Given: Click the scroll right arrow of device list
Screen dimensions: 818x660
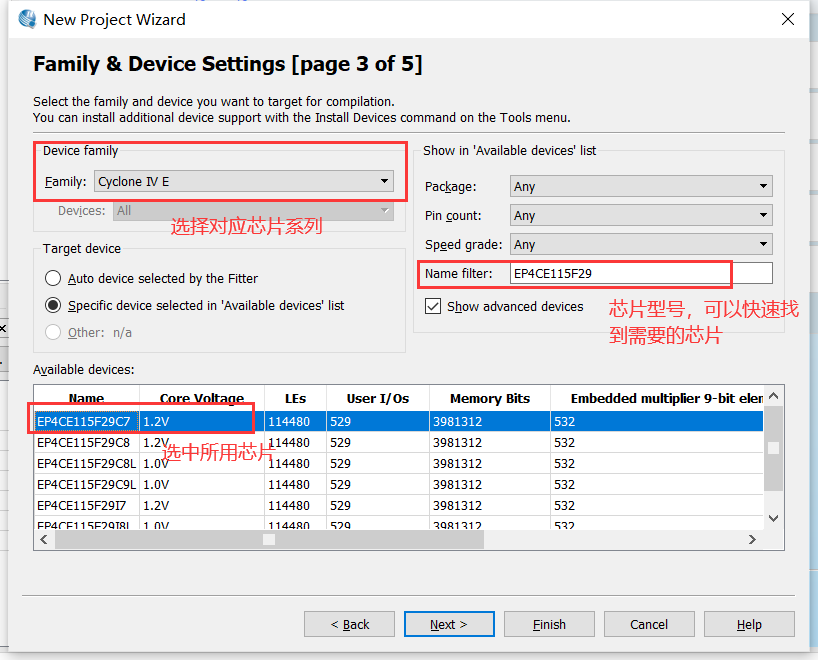Looking at the screenshot, I should pos(752,539).
